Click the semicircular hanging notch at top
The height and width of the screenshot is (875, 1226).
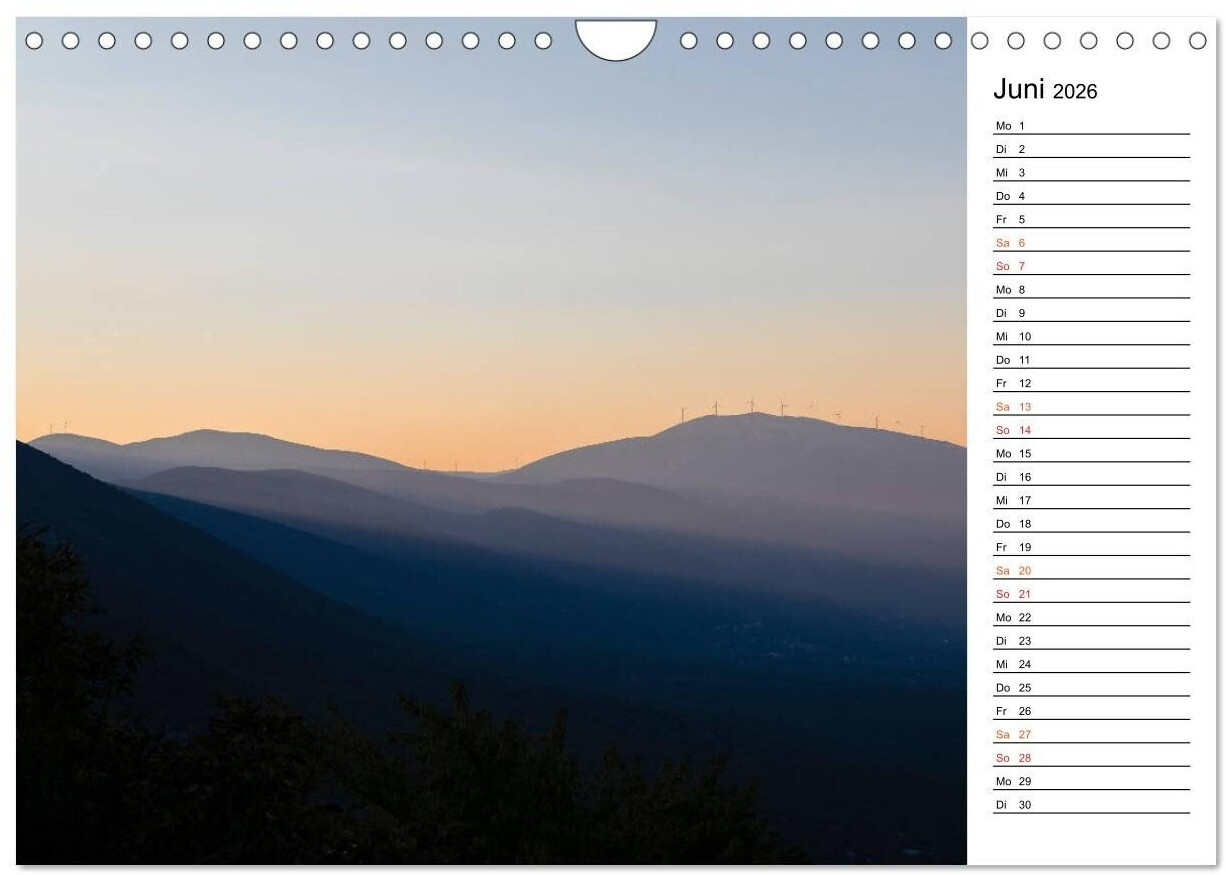point(615,38)
